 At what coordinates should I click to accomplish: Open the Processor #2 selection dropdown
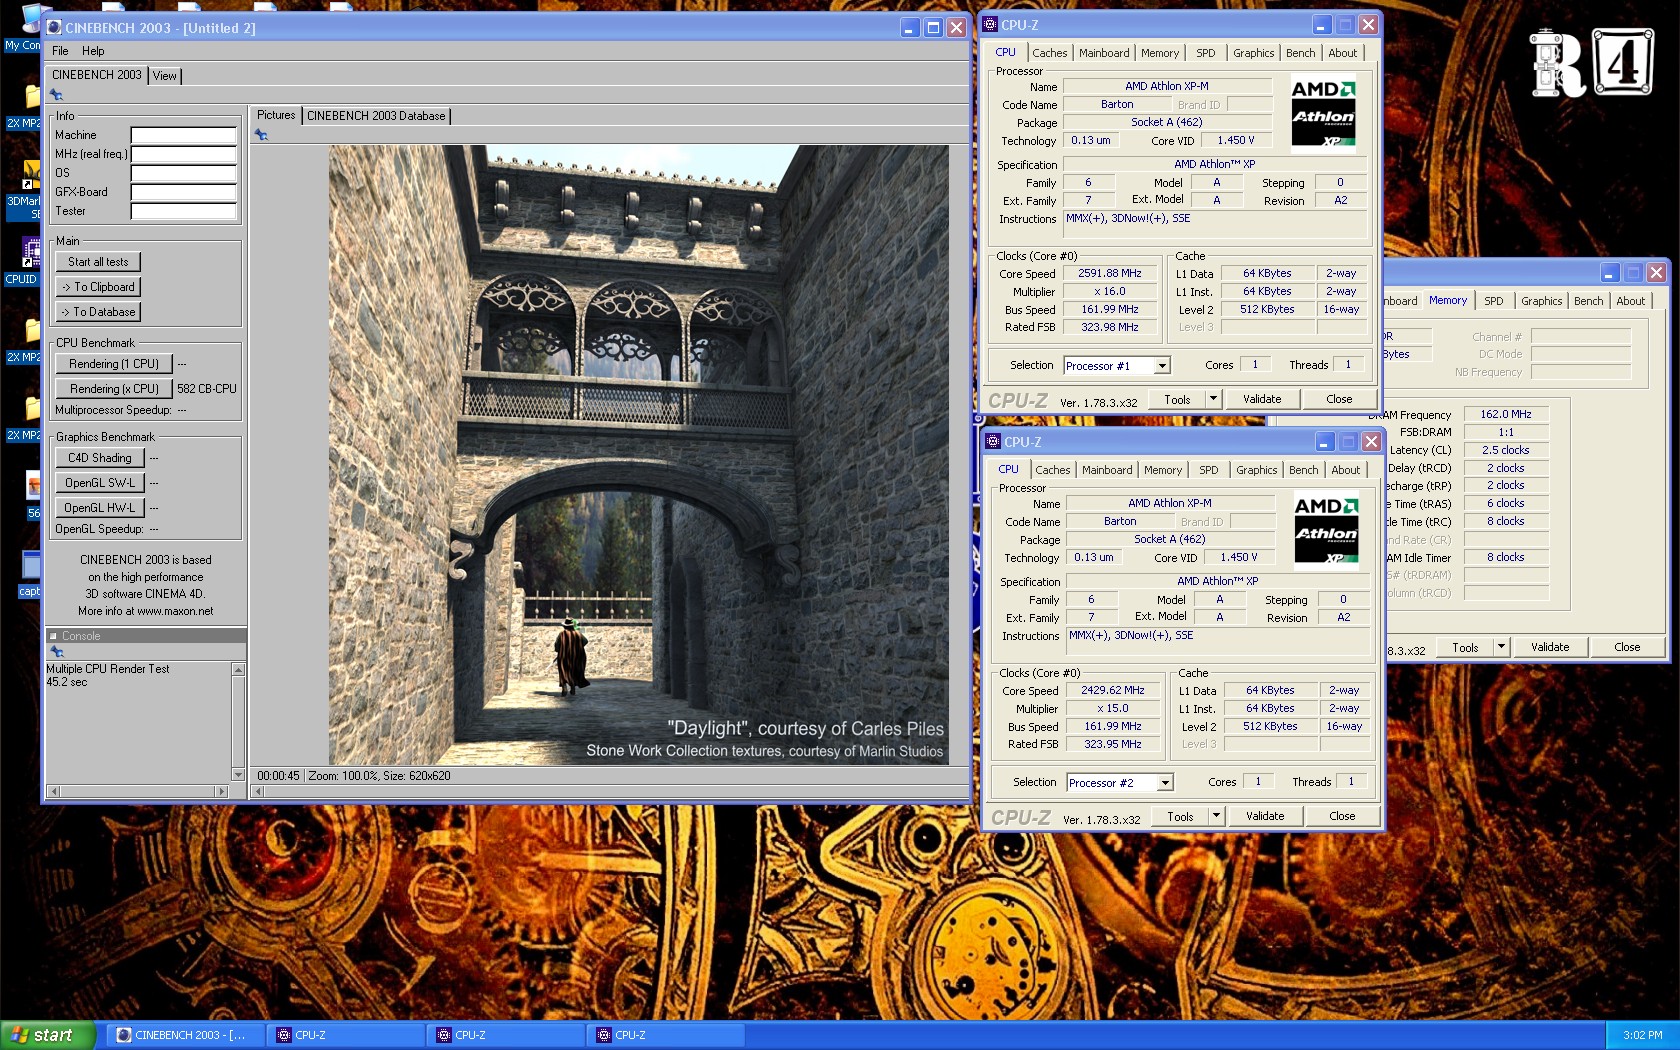pyautogui.click(x=1165, y=783)
